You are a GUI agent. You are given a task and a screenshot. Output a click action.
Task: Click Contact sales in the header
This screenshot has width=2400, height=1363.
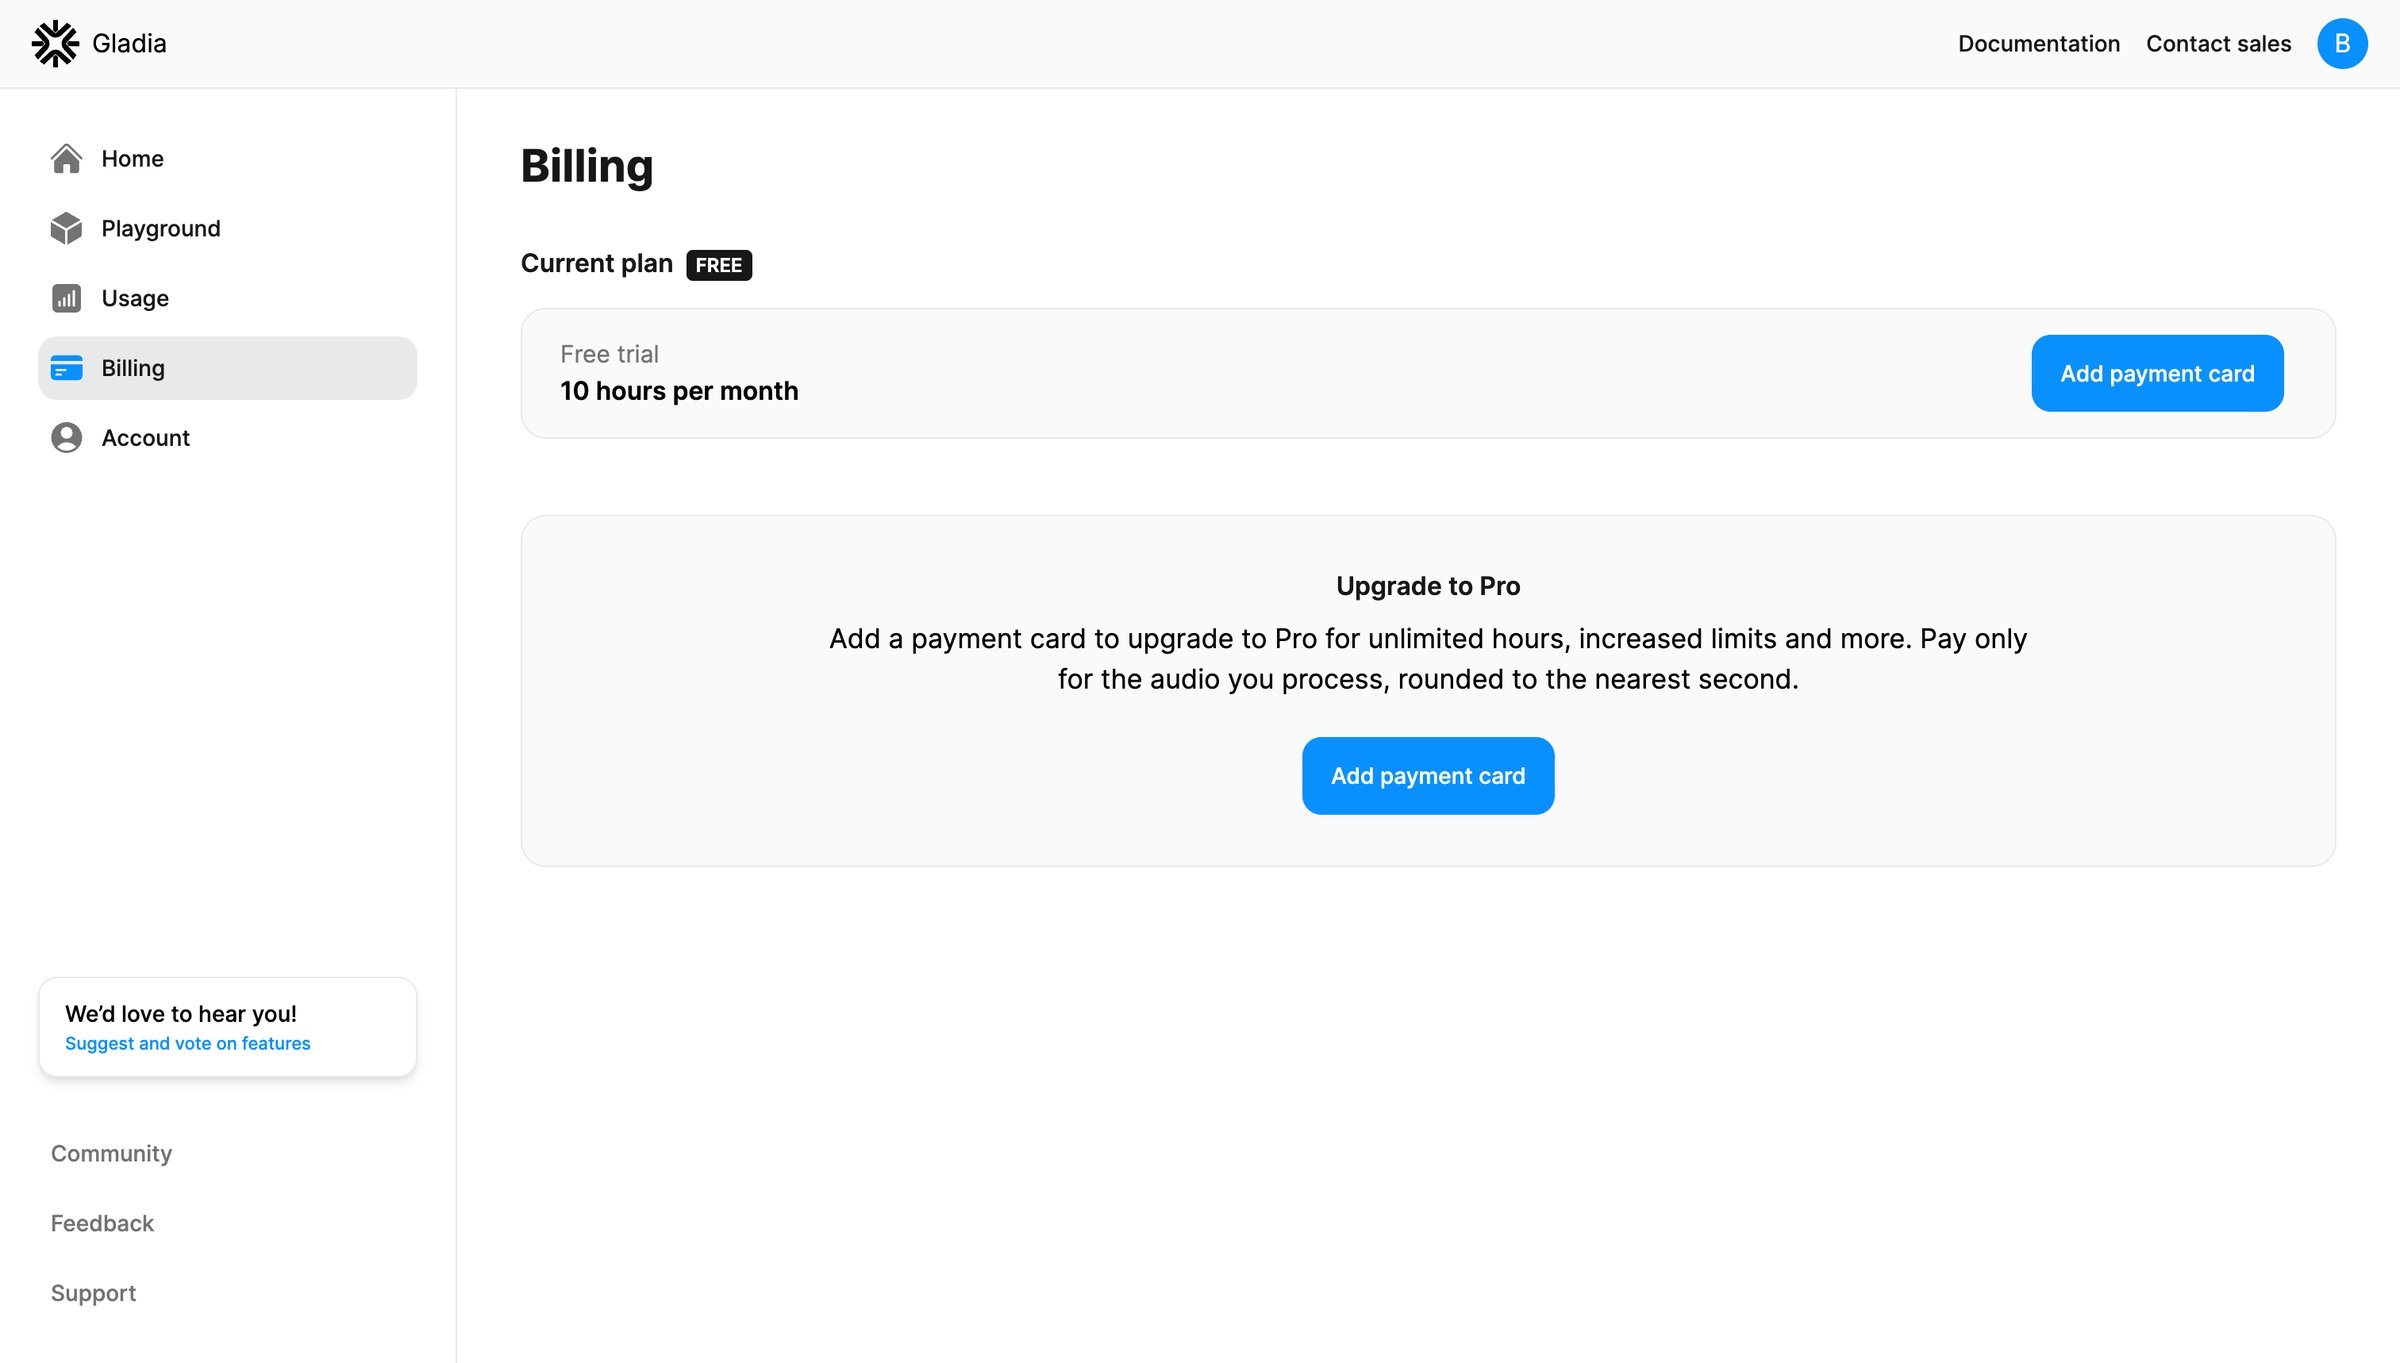pyautogui.click(x=2218, y=44)
